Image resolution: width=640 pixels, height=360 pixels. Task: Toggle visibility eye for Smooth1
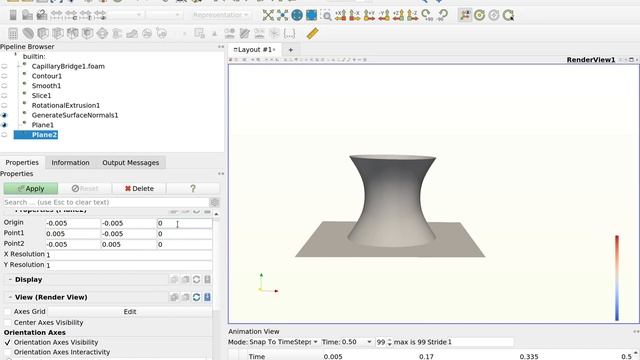(x=4, y=86)
